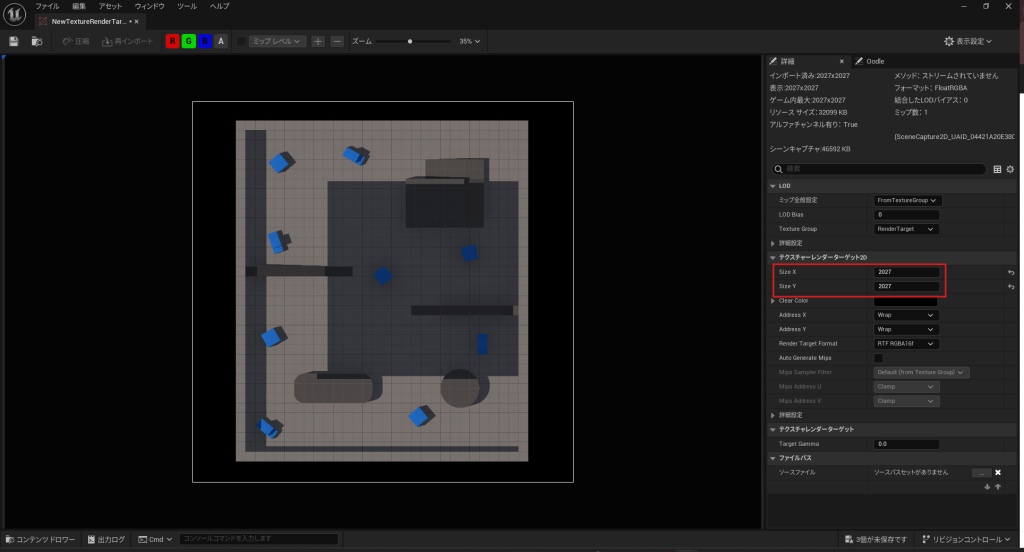The height and width of the screenshot is (552, 1024).
Task: Click the browse to asset icon
Action: (37, 41)
